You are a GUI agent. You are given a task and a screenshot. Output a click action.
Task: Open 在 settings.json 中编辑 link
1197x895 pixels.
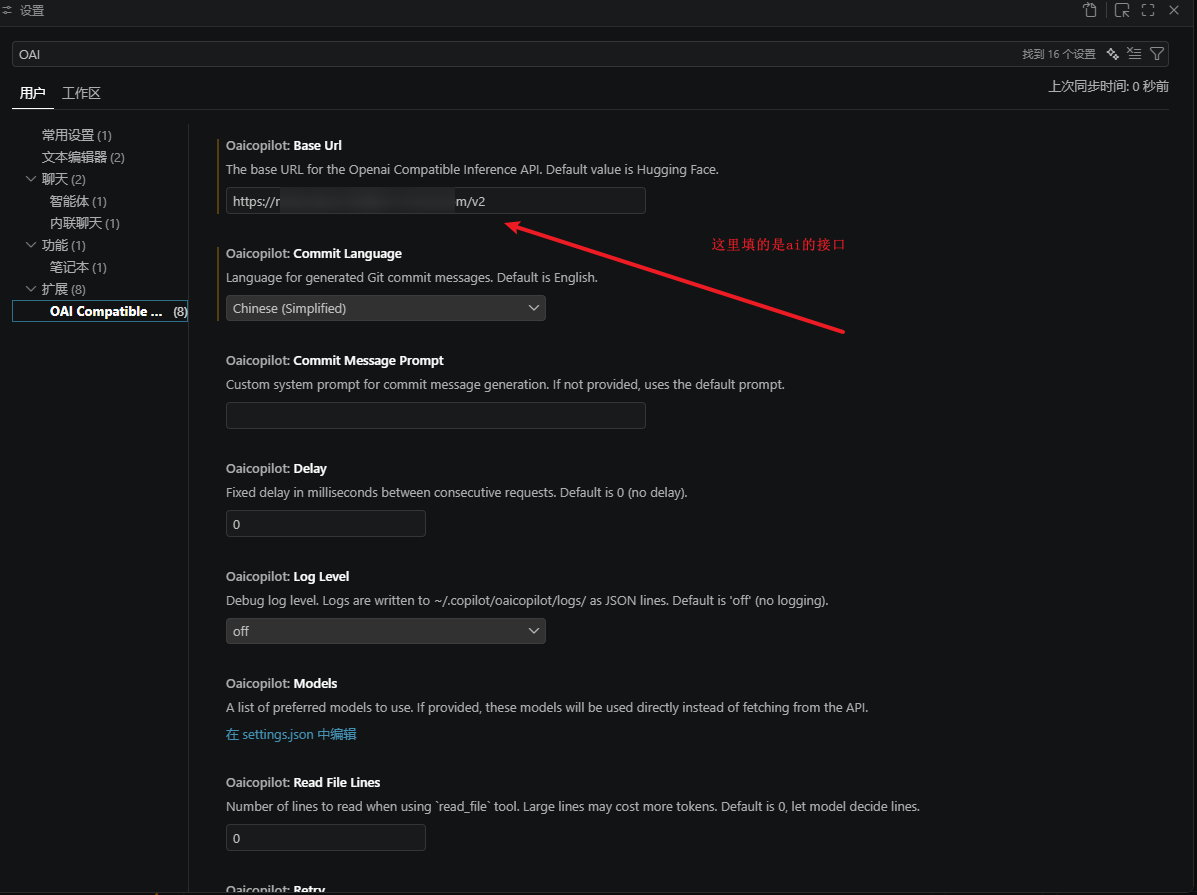coord(291,734)
